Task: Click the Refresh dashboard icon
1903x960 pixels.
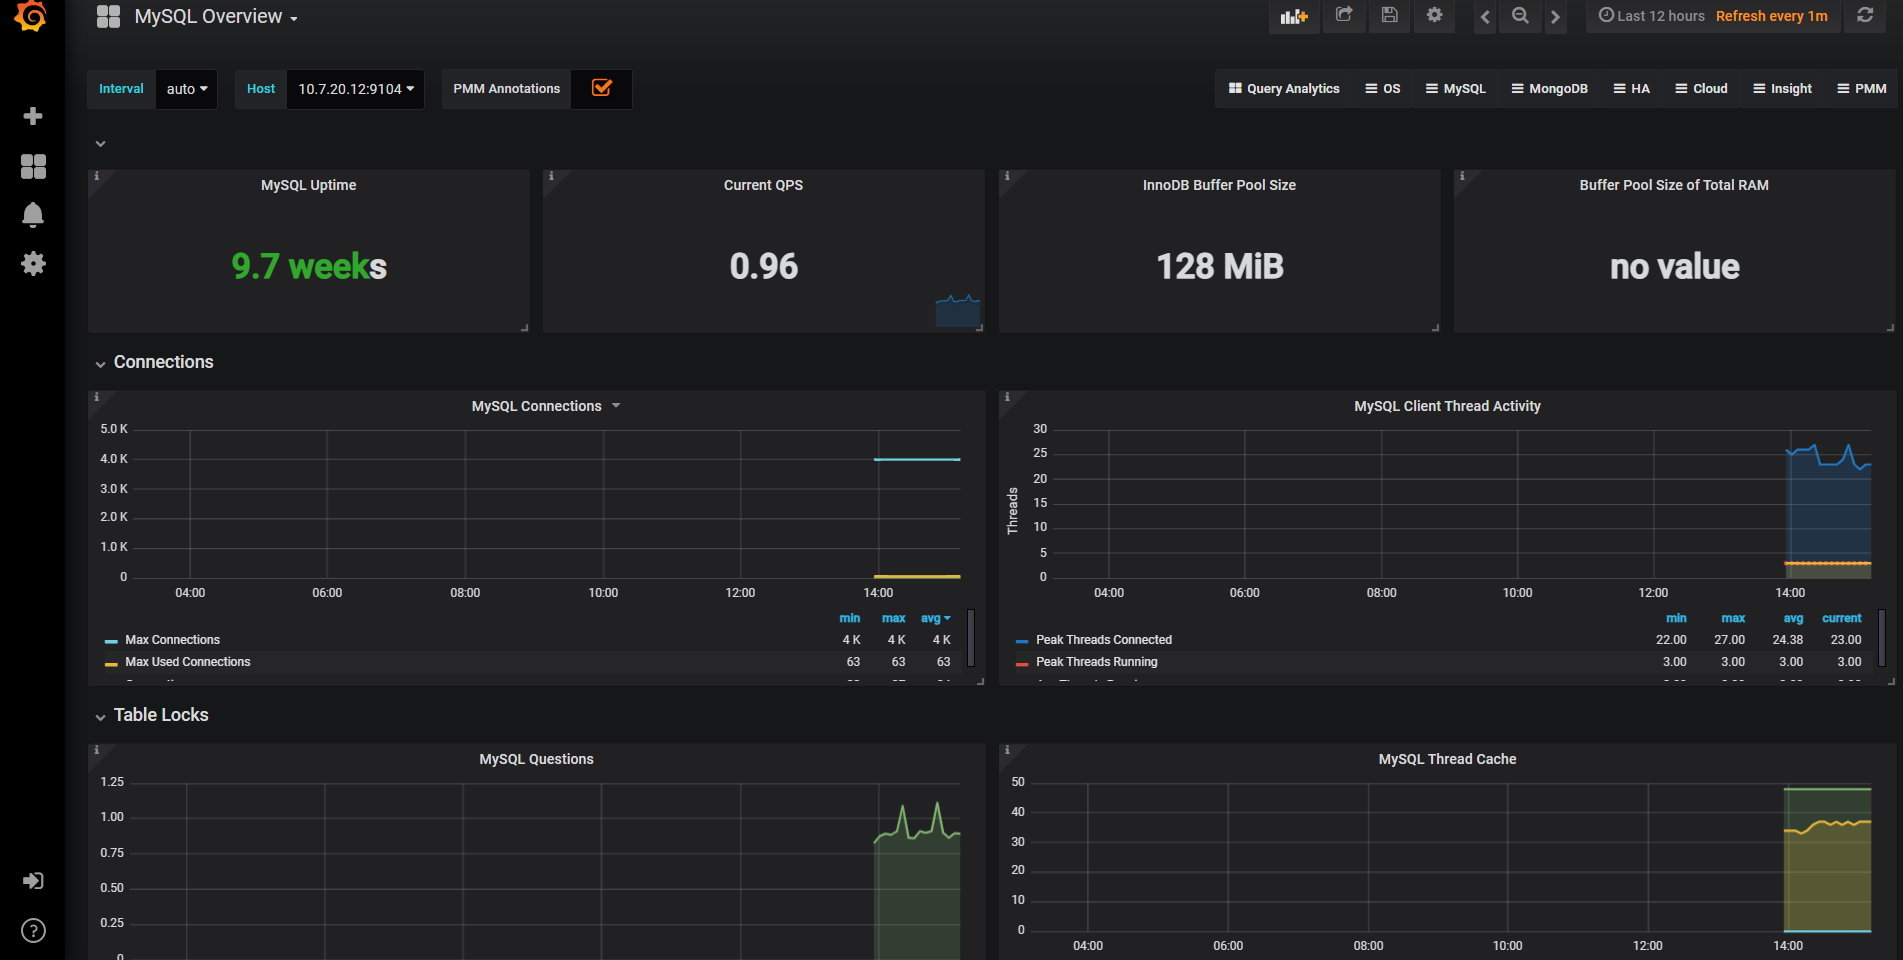Action: coord(1865,15)
